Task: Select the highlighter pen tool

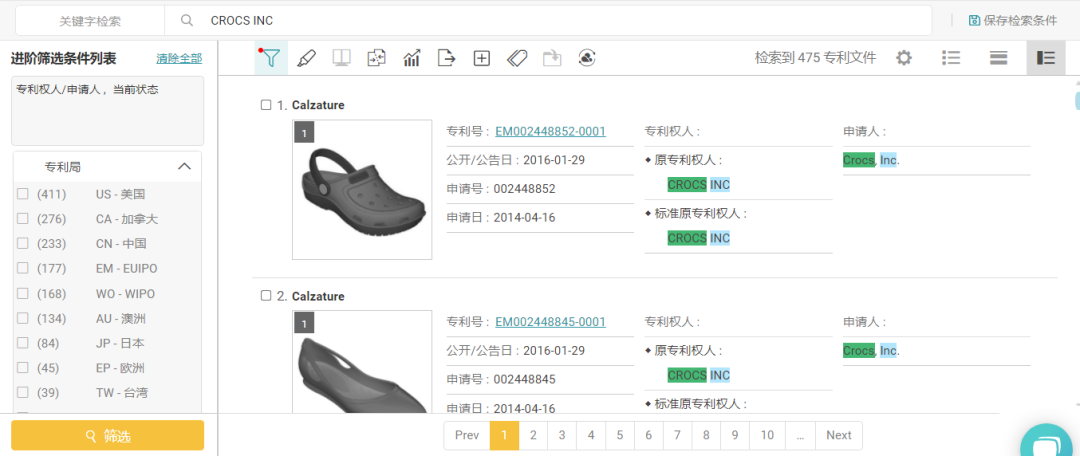Action: 307,58
